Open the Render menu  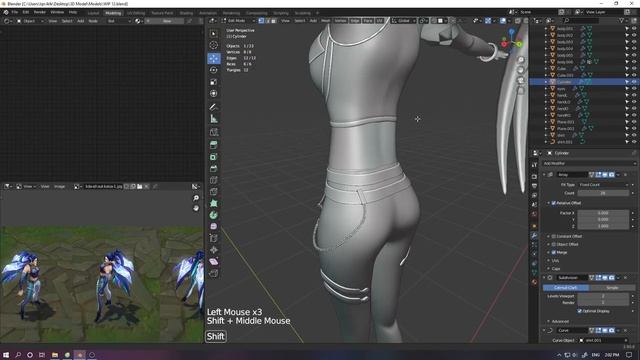click(40, 12)
